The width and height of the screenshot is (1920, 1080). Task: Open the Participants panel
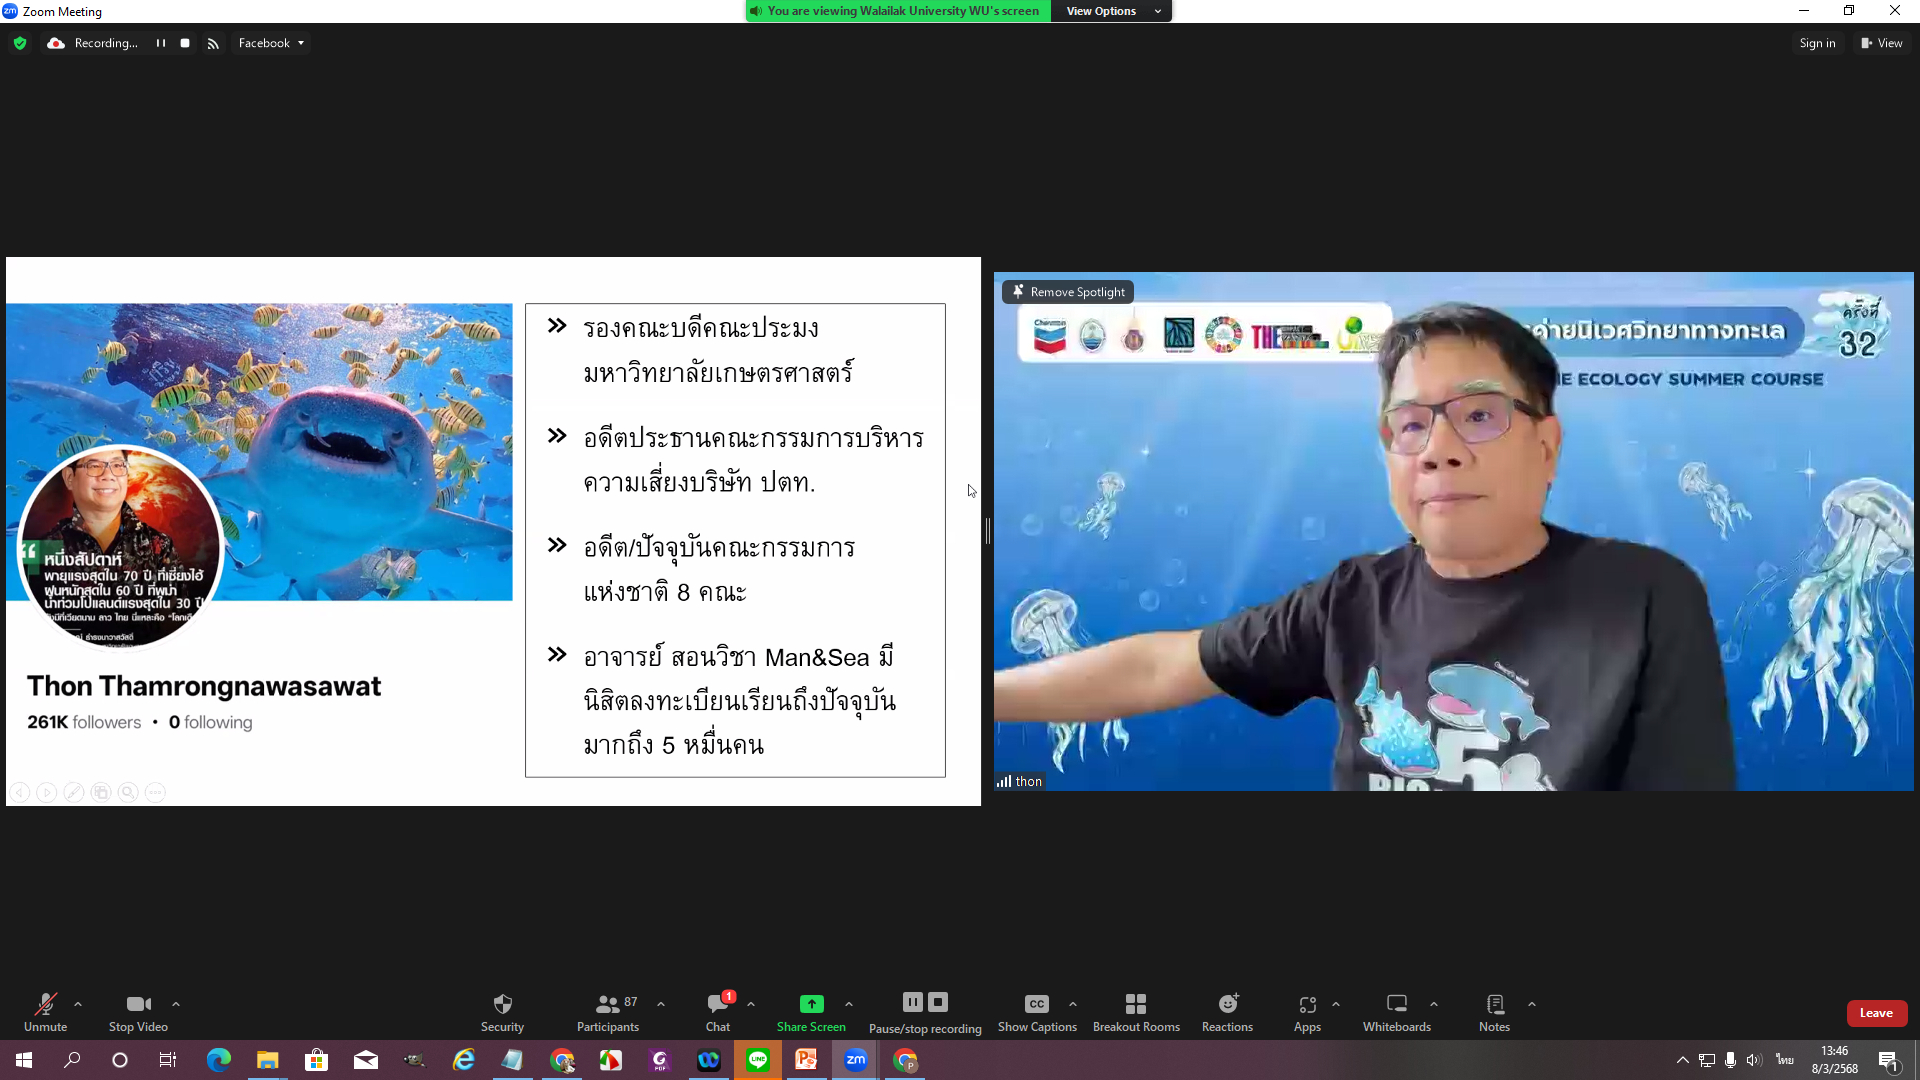[x=607, y=1004]
